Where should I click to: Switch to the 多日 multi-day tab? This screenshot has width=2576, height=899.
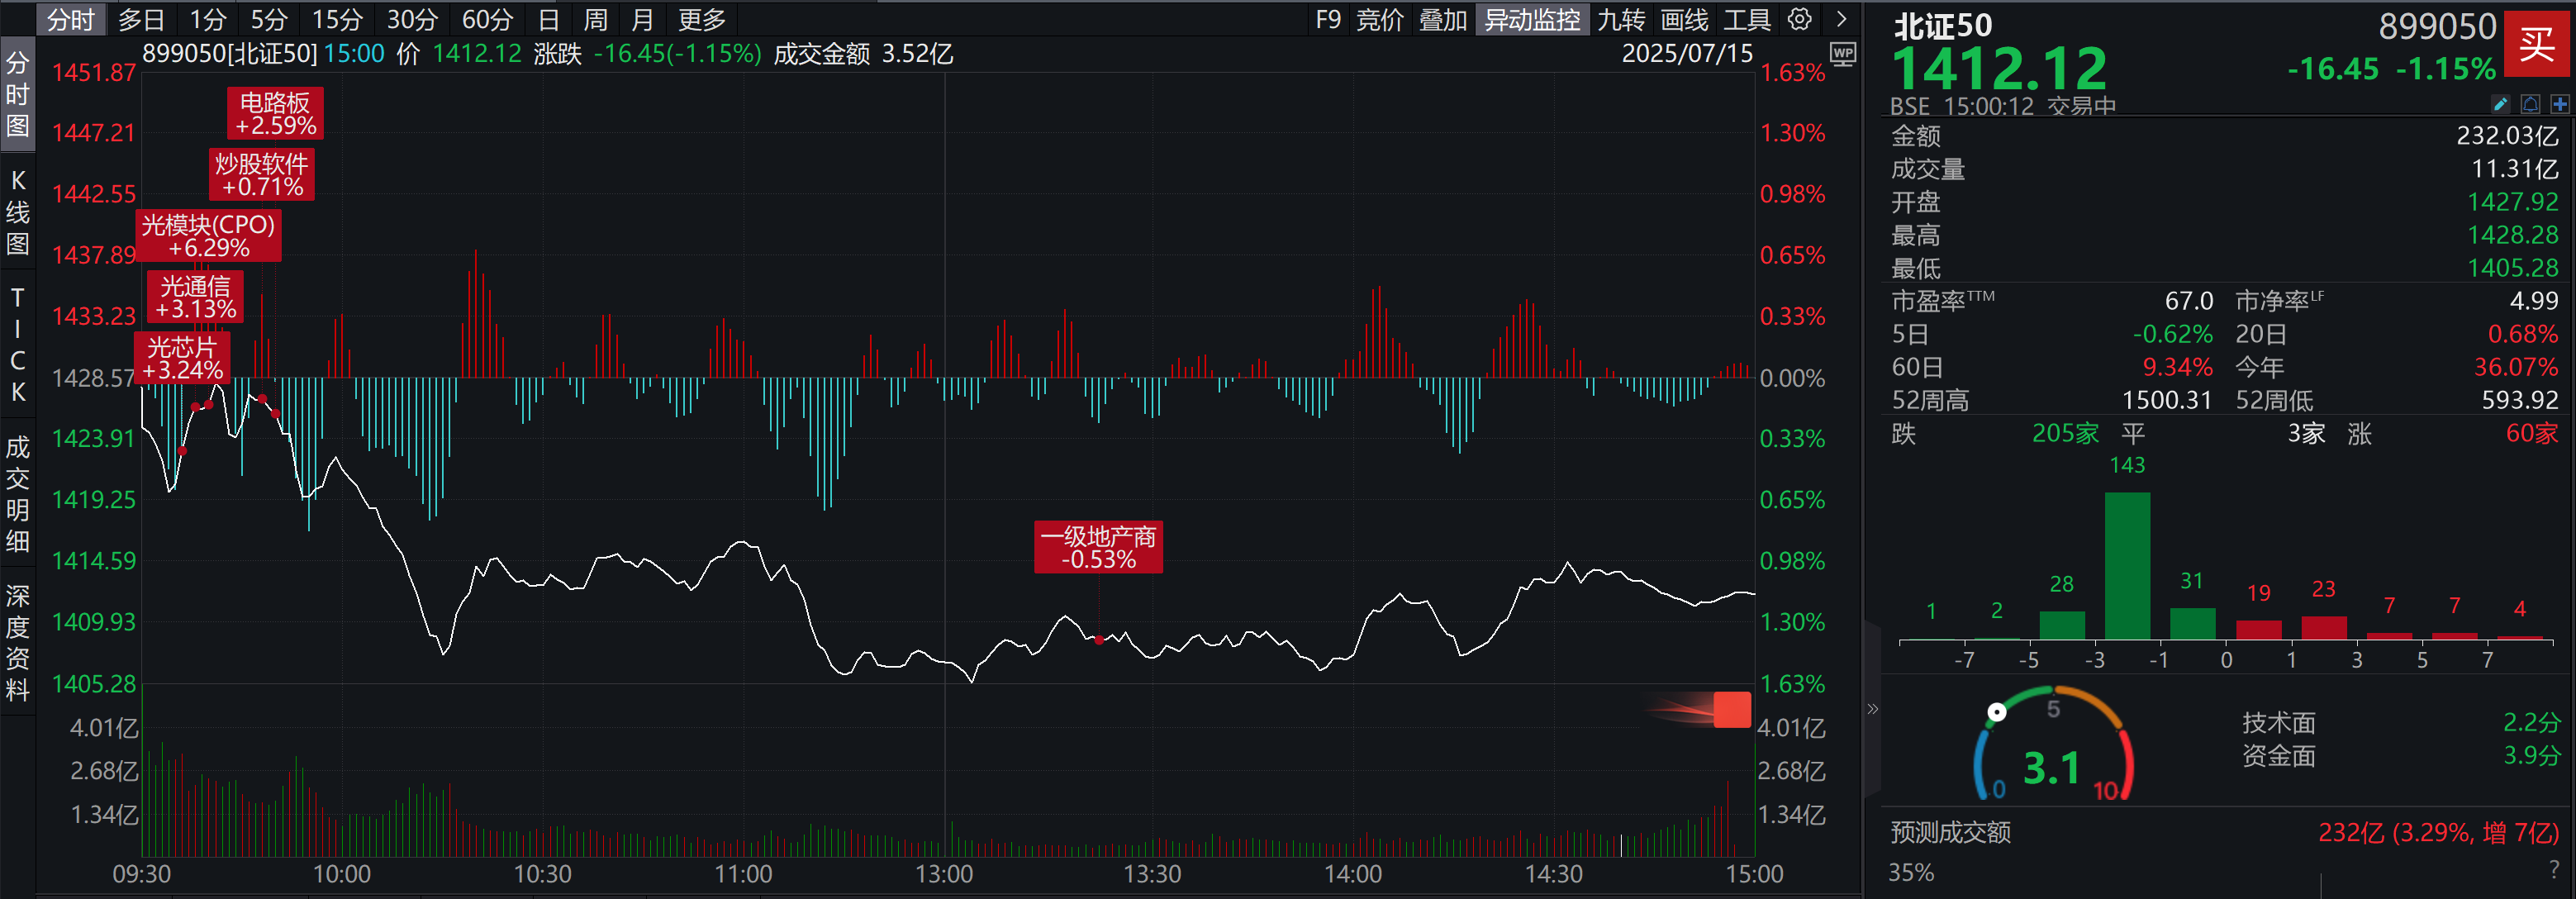[141, 19]
